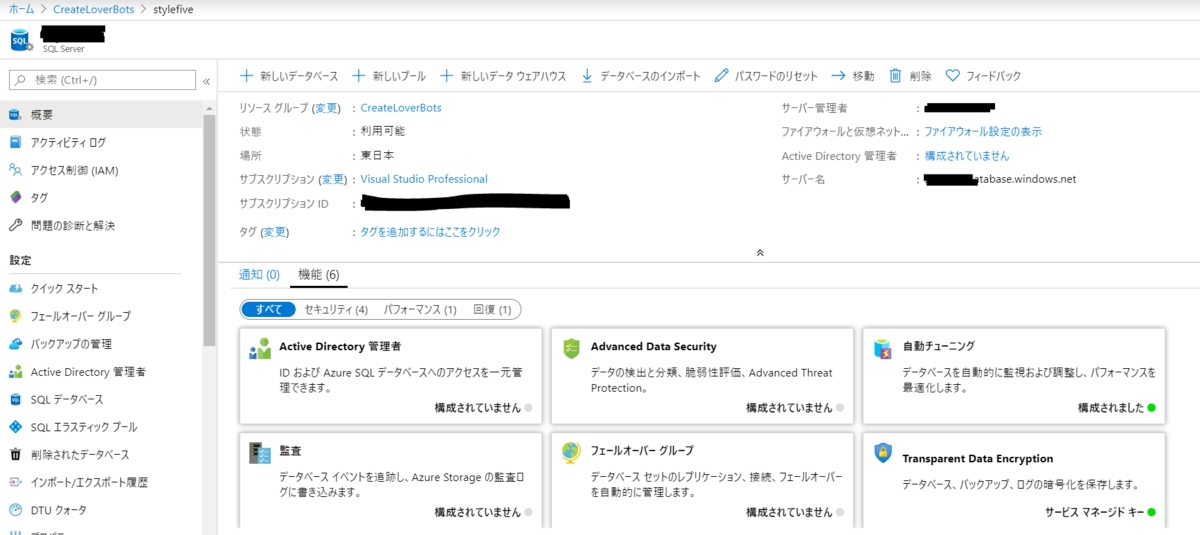Open the CreateLoverBots resource group link
1200x535 pixels.
tap(401, 108)
